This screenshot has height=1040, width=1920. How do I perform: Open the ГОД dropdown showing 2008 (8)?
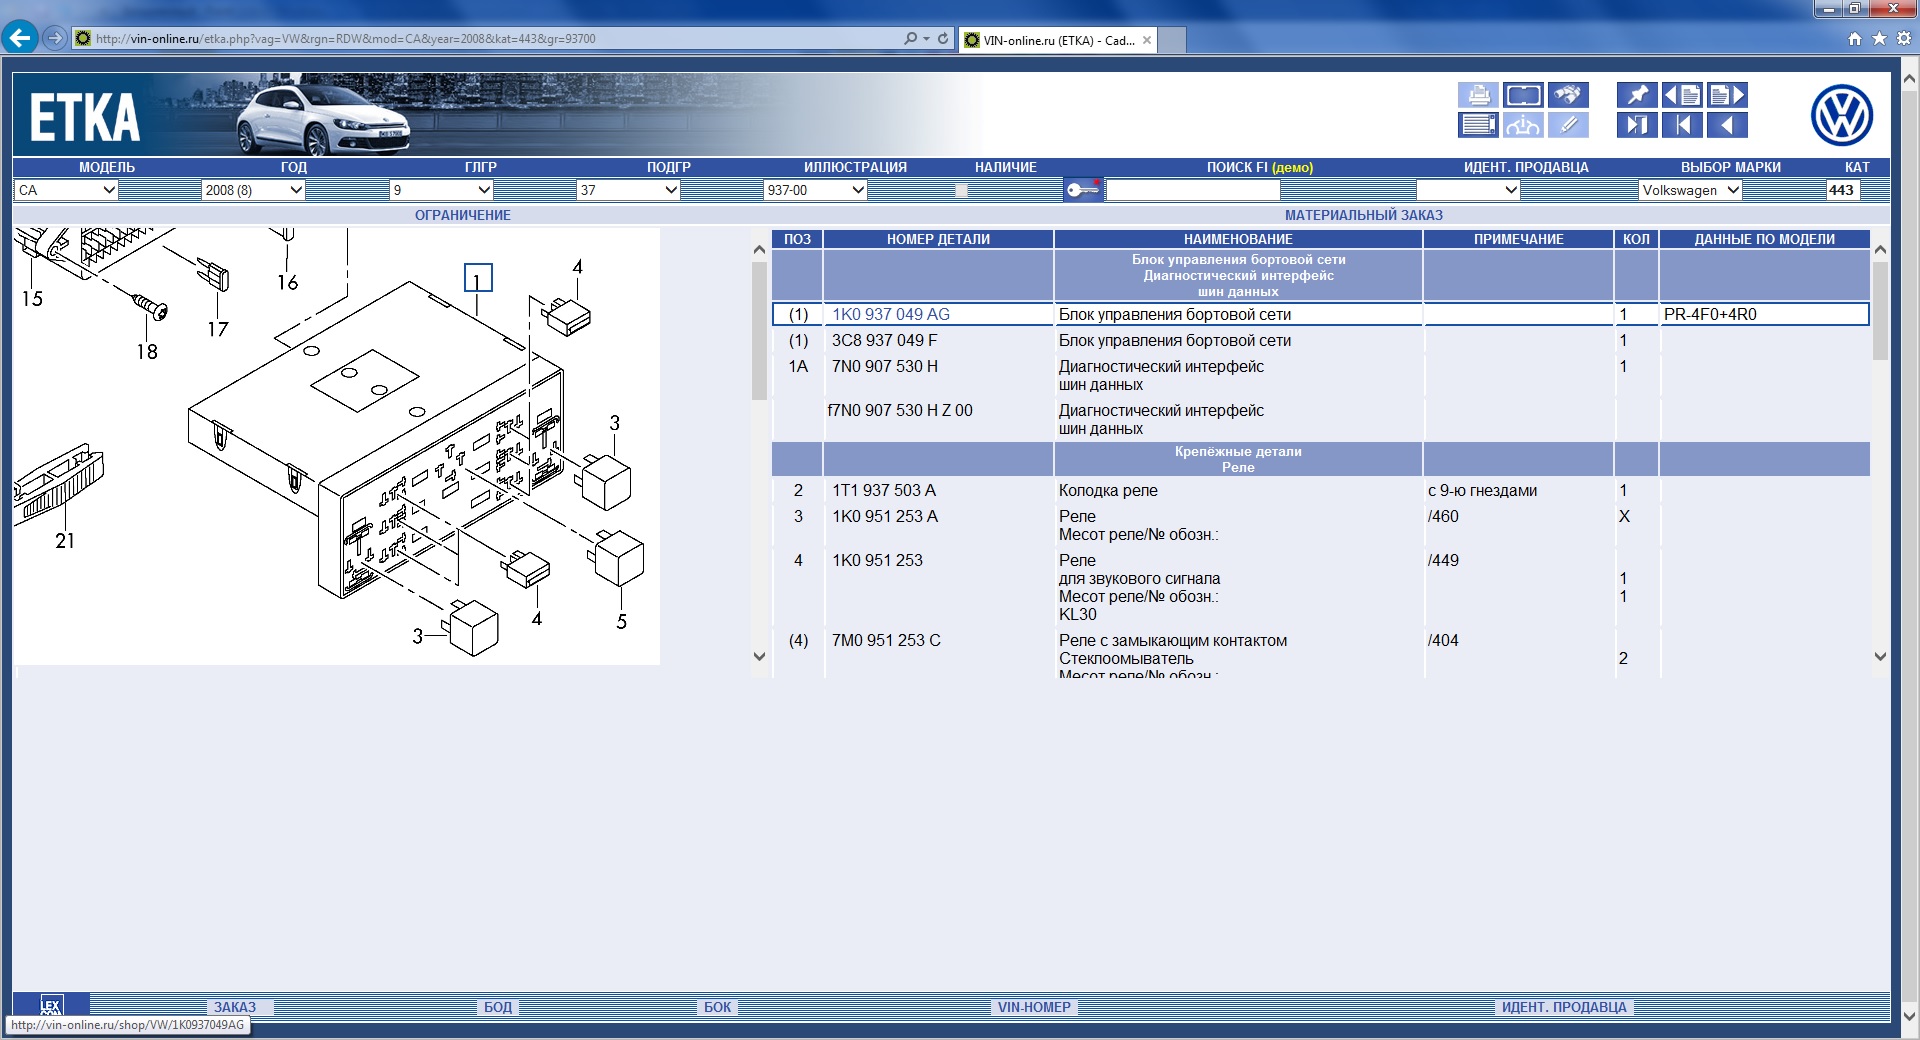click(x=253, y=190)
